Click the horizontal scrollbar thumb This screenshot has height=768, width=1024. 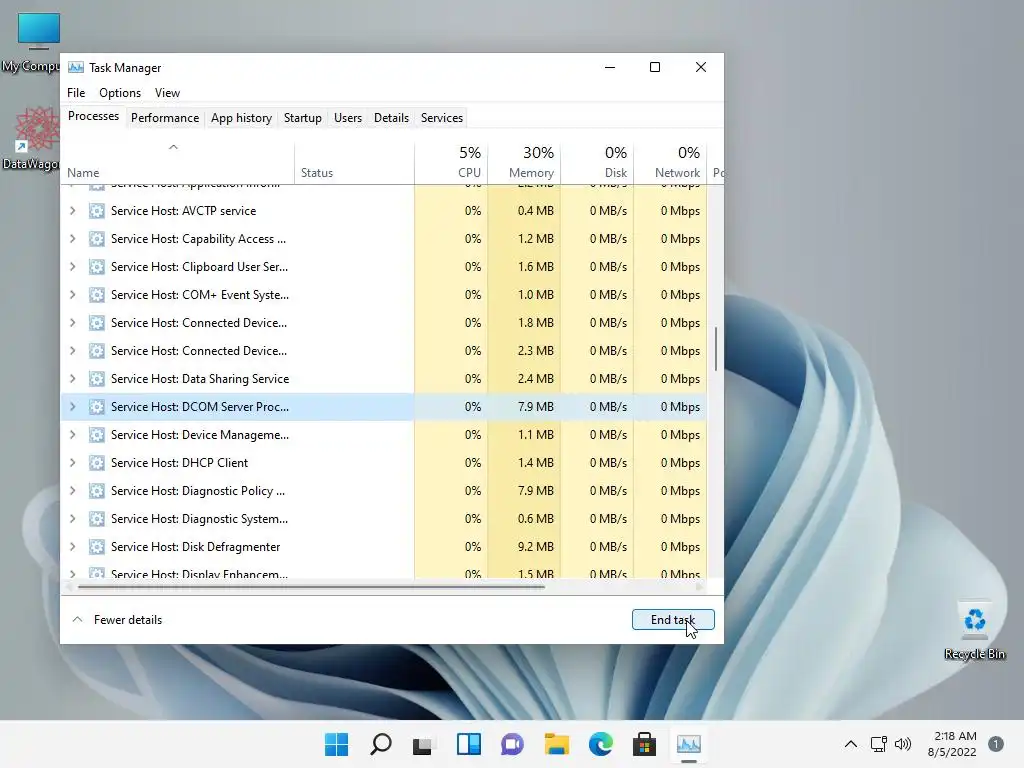(x=311, y=587)
